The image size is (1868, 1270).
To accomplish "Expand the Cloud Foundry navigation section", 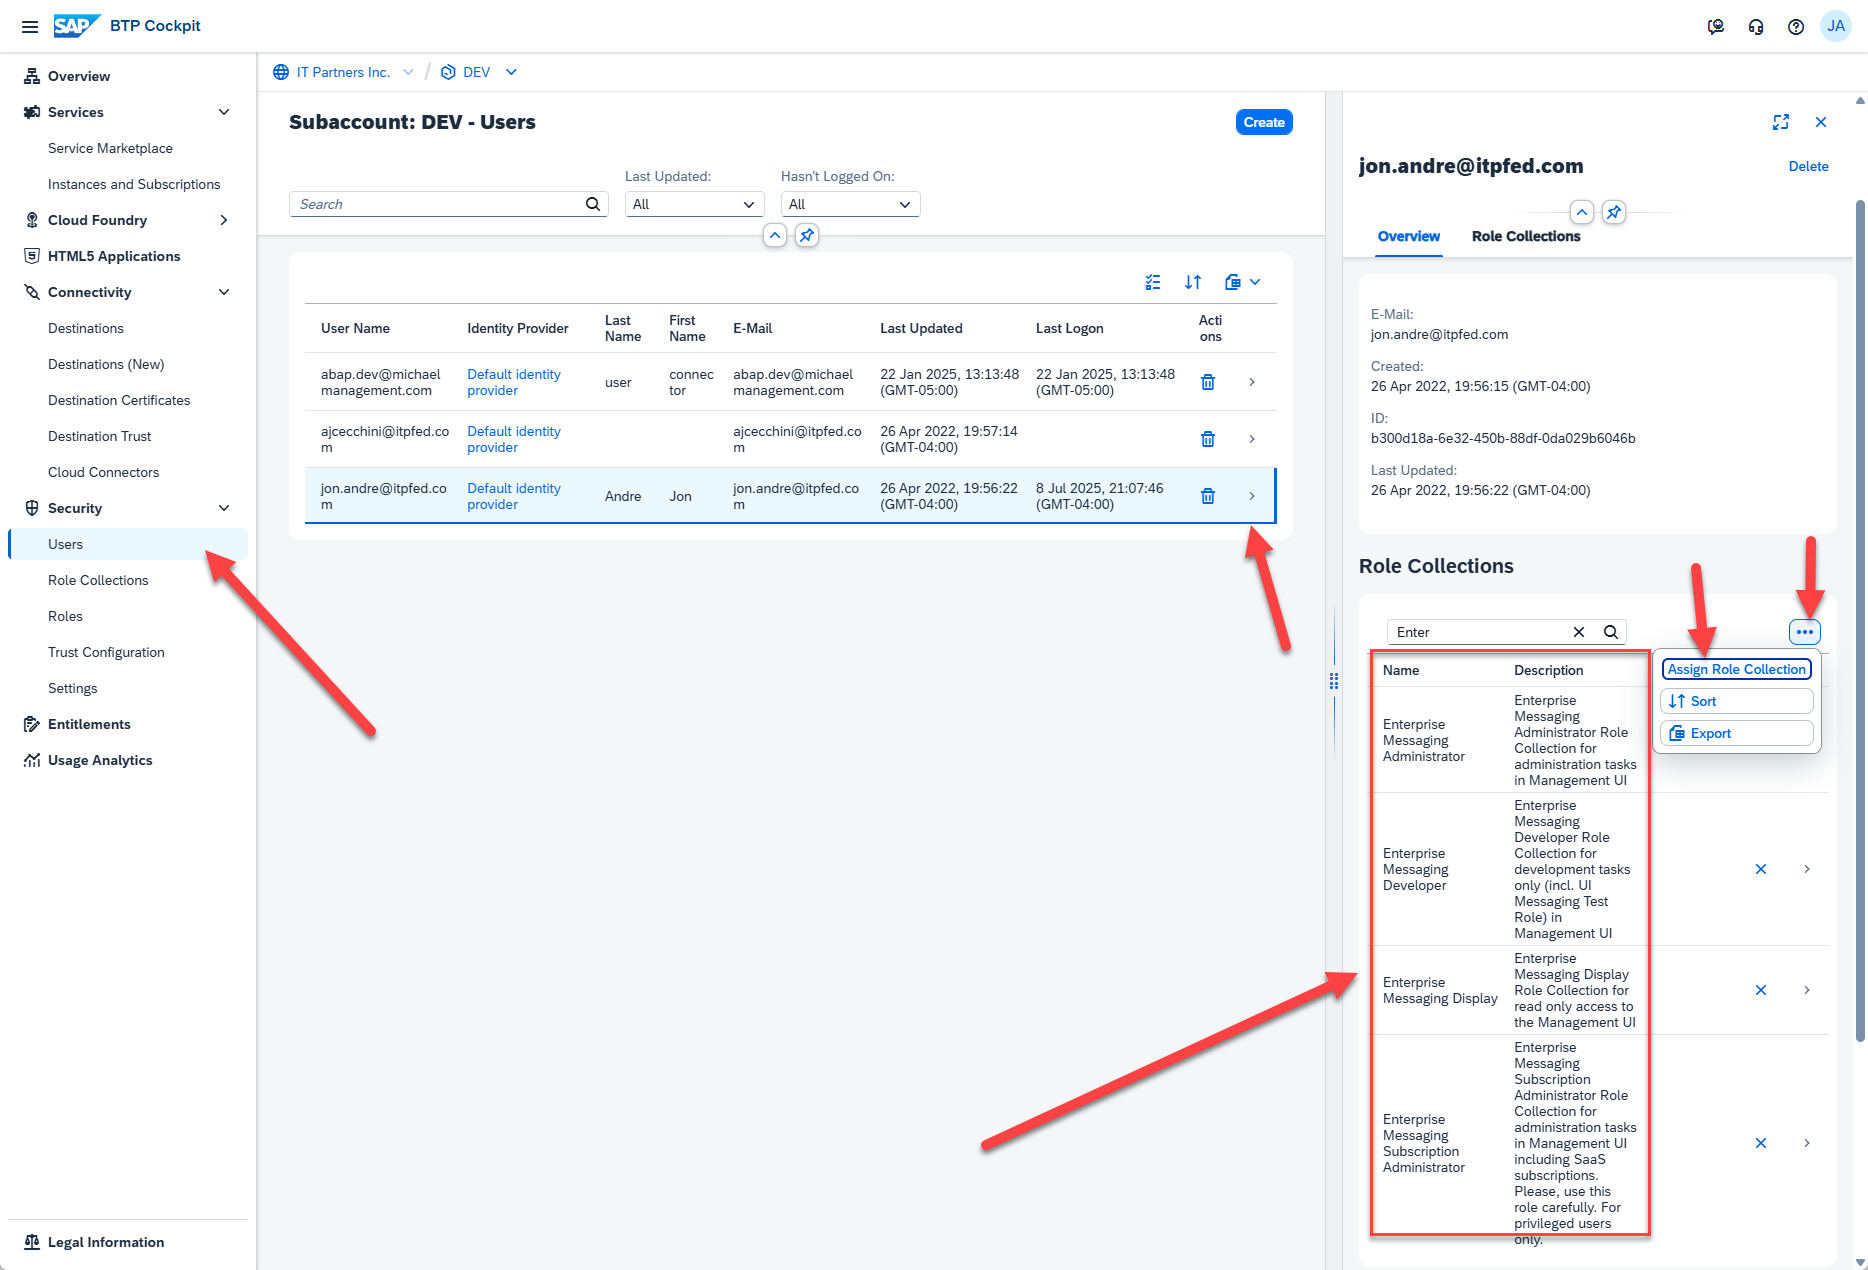I will [x=223, y=220].
